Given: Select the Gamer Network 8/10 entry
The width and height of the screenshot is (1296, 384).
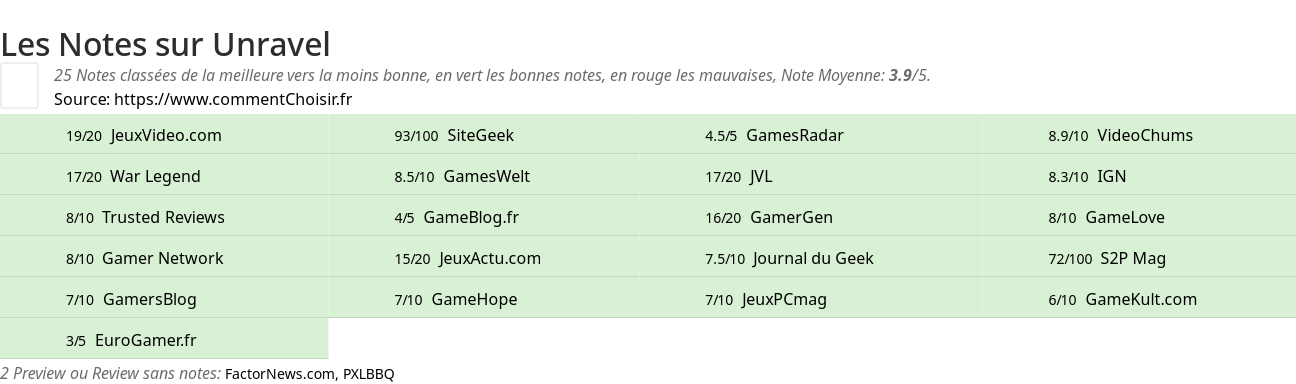Looking at the screenshot, I should (x=162, y=258).
